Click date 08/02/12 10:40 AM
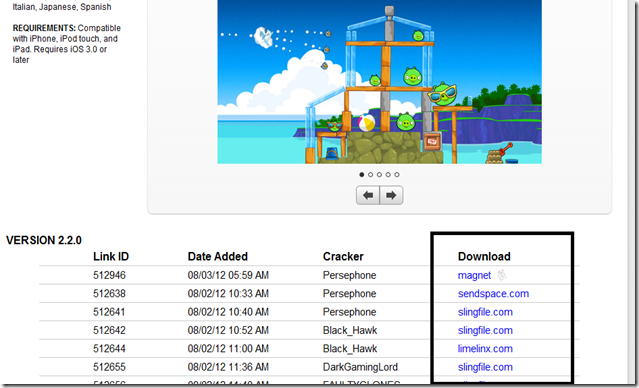Image resolution: width=639 pixels, height=388 pixels. tap(228, 312)
